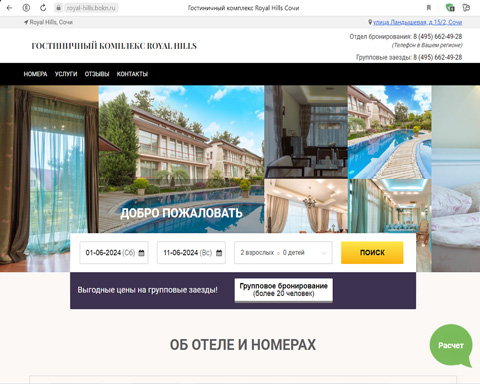The image size is (480, 384).
Task: Click the page title Гостиничный комплекс Royal Hills Сочи
Action: click(243, 8)
